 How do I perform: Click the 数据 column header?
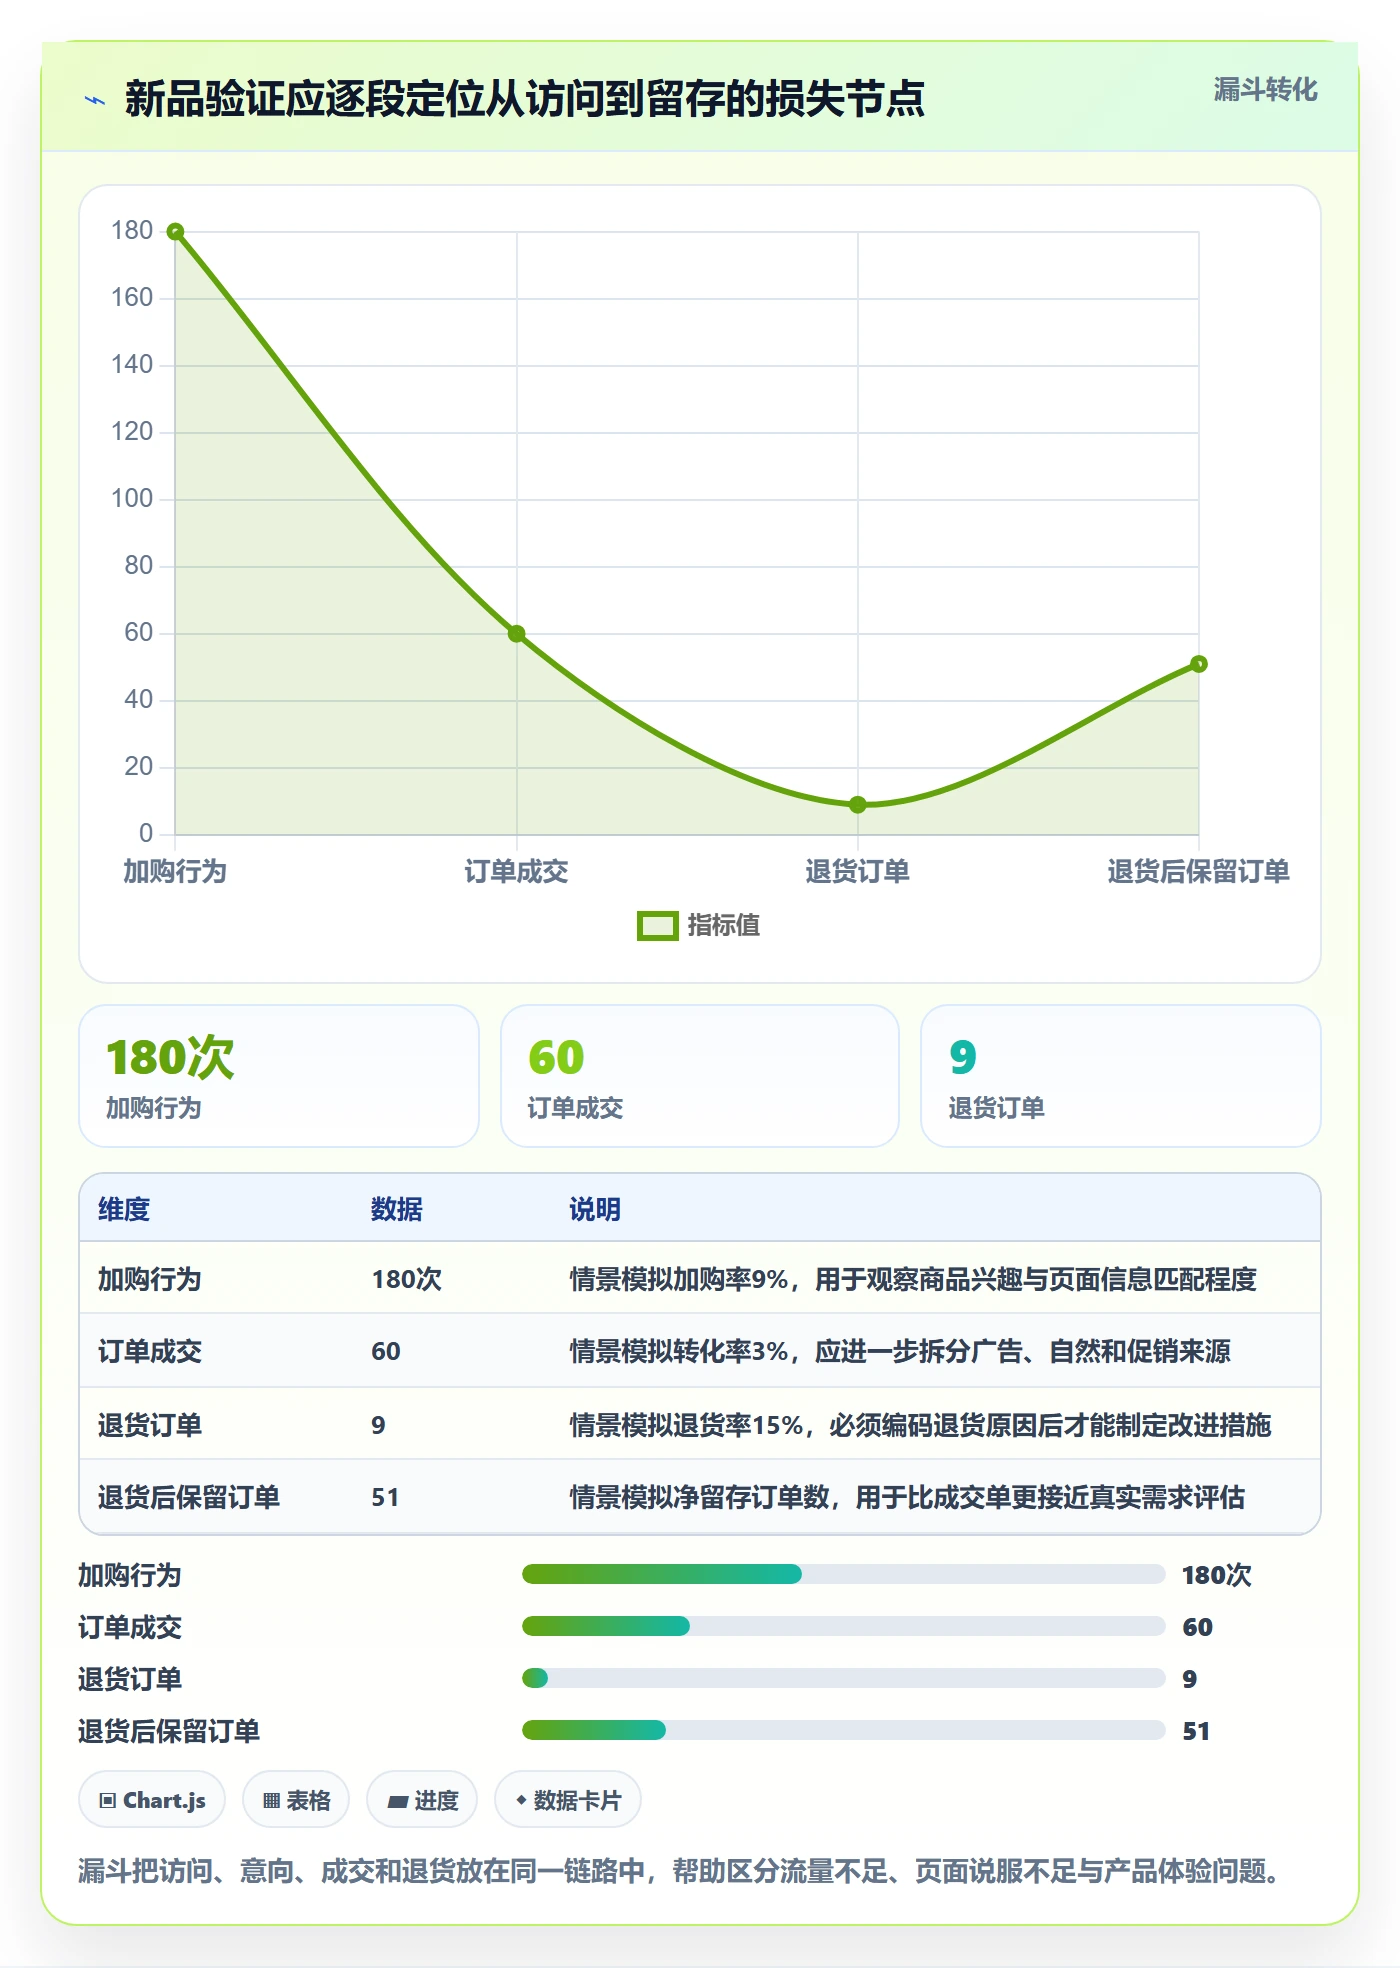tap(397, 1210)
